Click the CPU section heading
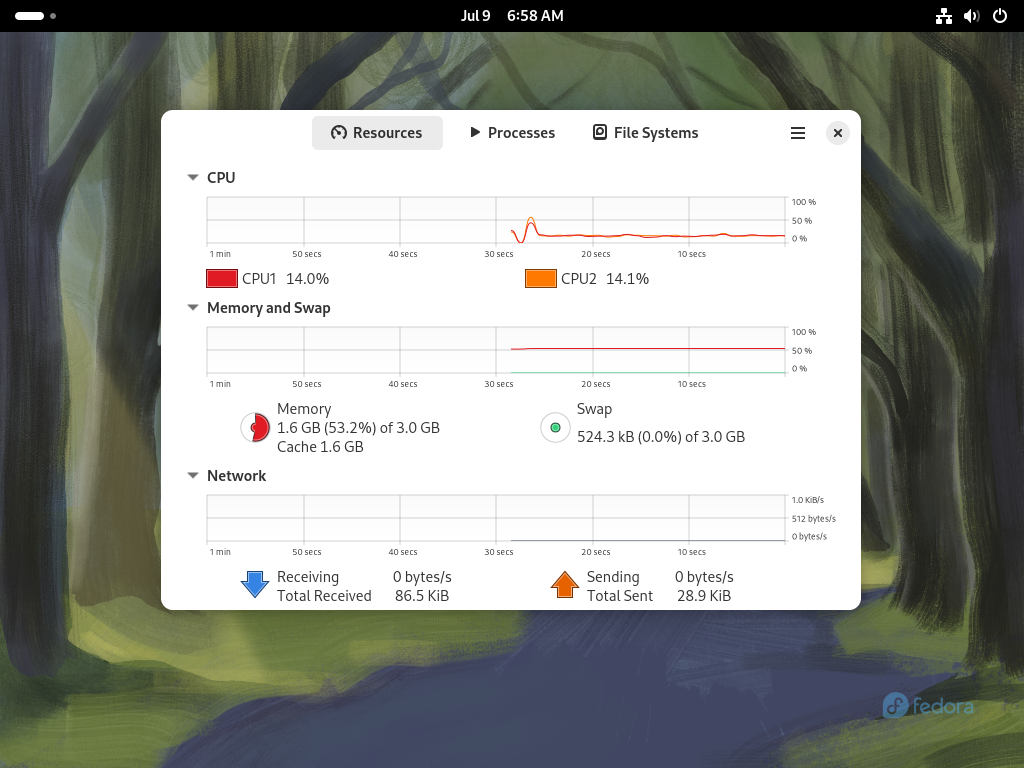The width and height of the screenshot is (1024, 768). [x=221, y=178]
